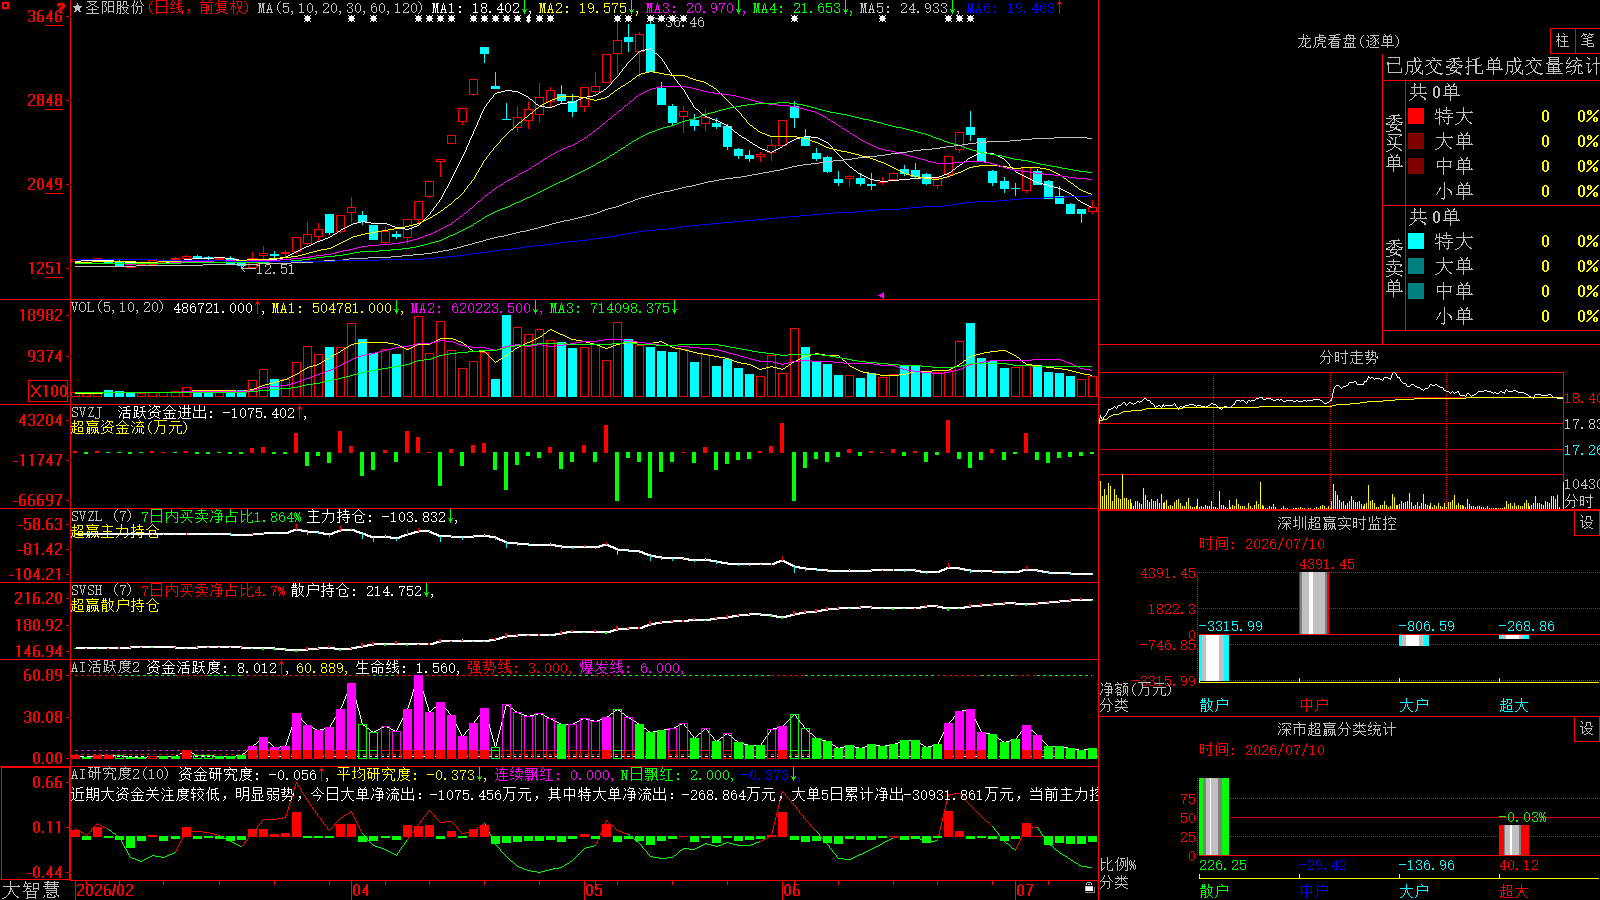Screen dimensions: 1600x900
Task: Click the 中户 bar labeled 4391.45
Action: 1314,603
